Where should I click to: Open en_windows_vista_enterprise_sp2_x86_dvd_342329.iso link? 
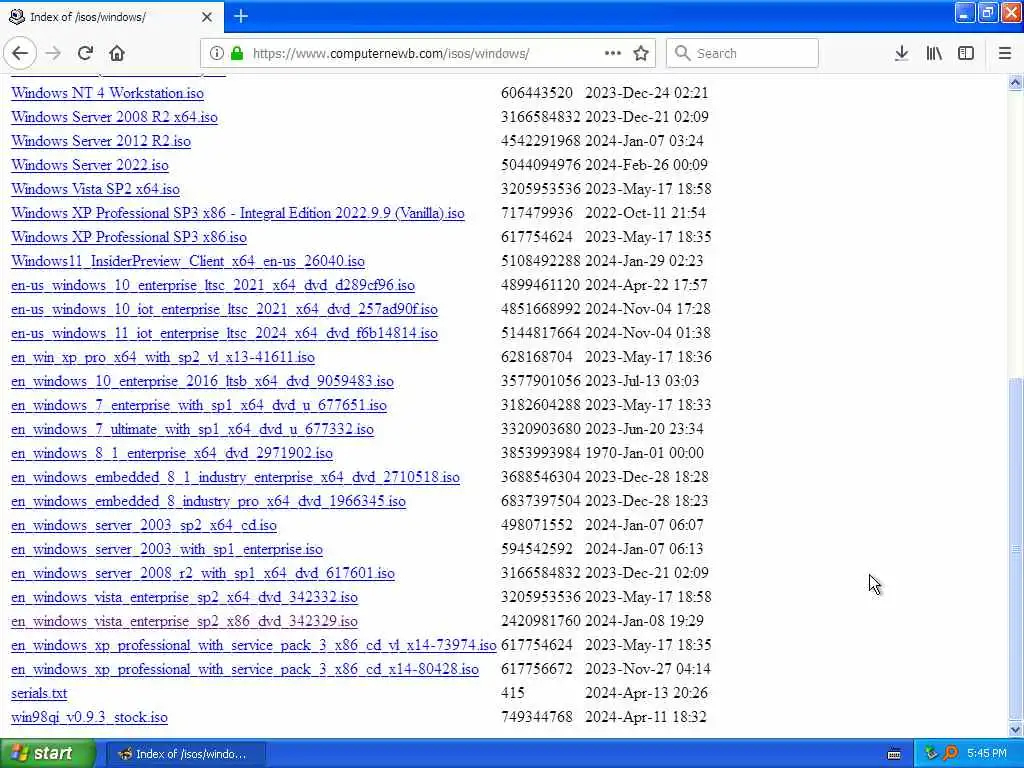(185, 622)
